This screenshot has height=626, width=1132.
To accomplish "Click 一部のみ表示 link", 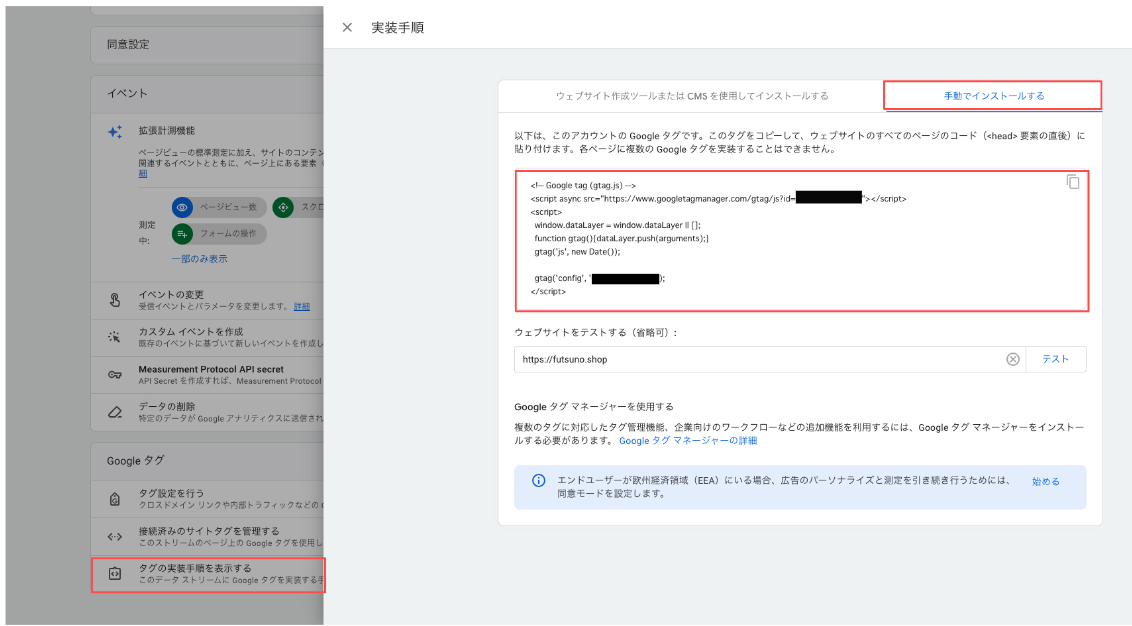I will click(x=199, y=258).
